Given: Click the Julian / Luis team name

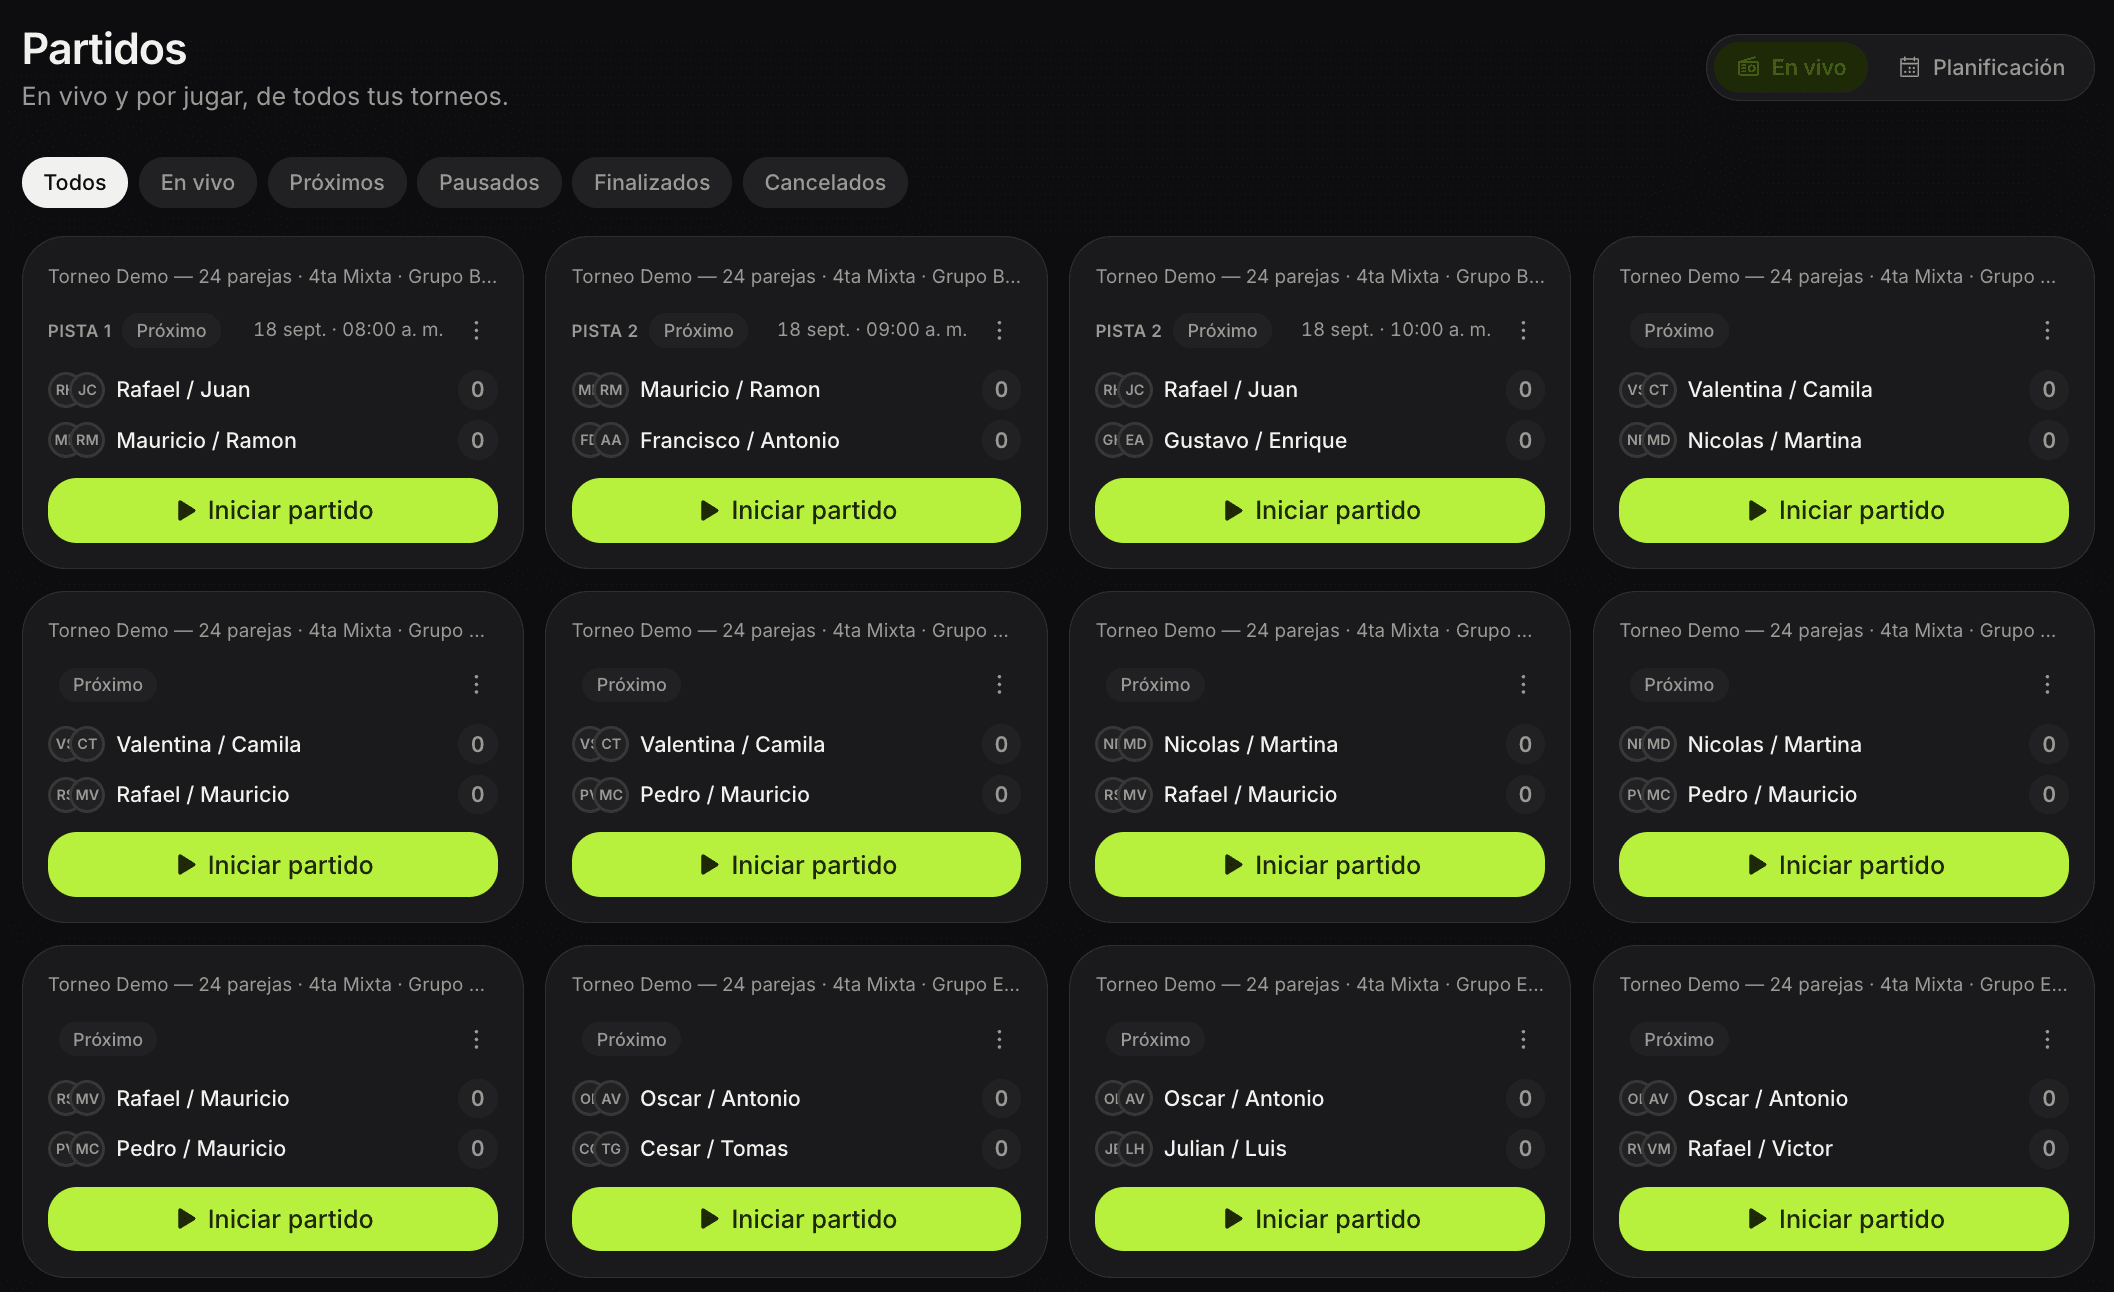Looking at the screenshot, I should coord(1225,1148).
